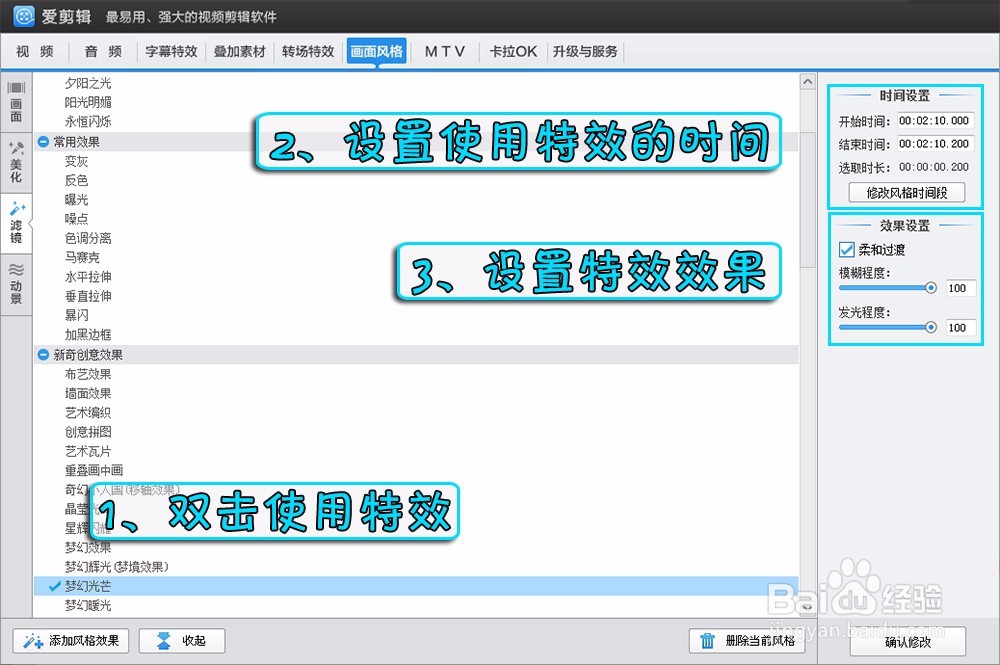The width and height of the screenshot is (1000, 665).
Task: Click the 删除当前风格 button
Action: [x=746, y=641]
